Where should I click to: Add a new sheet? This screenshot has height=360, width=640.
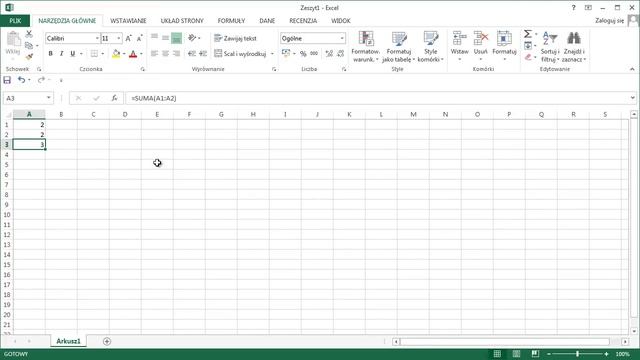point(107,341)
